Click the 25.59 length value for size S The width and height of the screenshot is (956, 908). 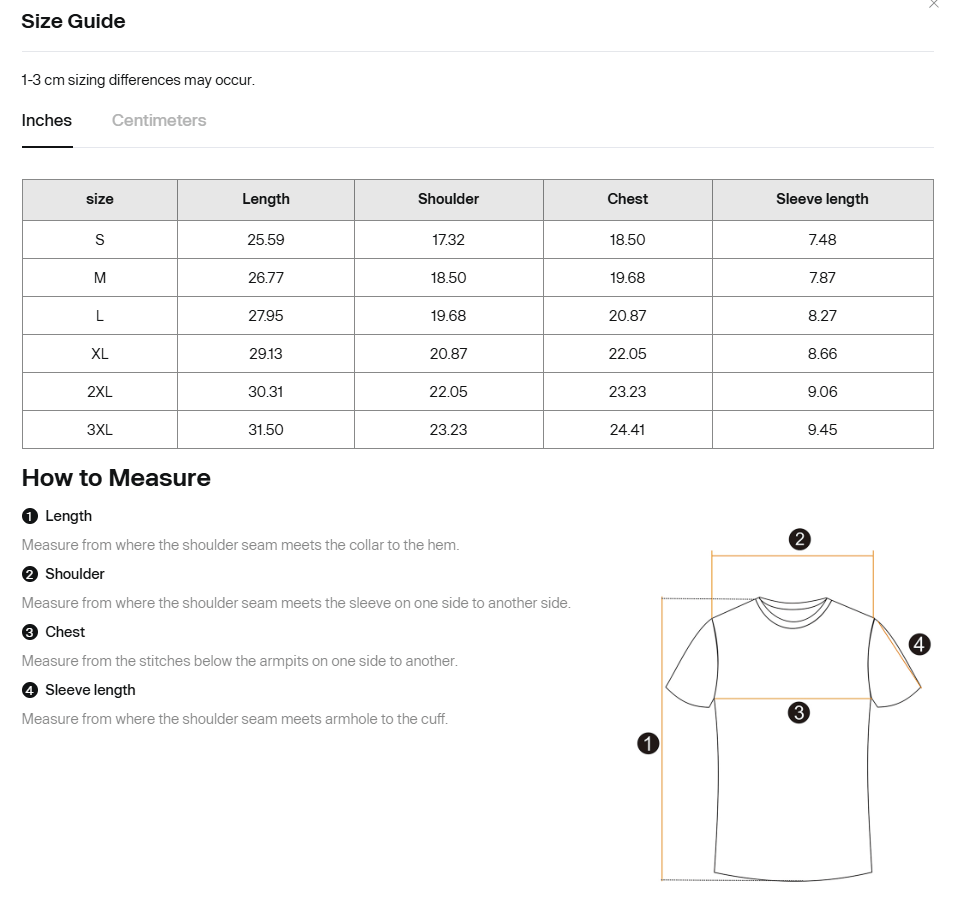266,240
